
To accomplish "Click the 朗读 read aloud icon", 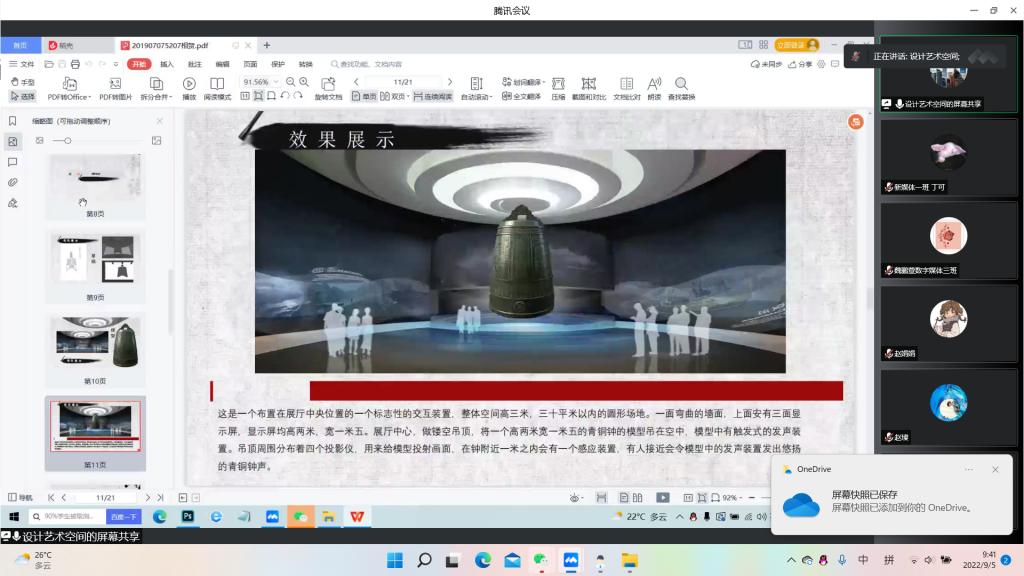I will pyautogui.click(x=654, y=87).
